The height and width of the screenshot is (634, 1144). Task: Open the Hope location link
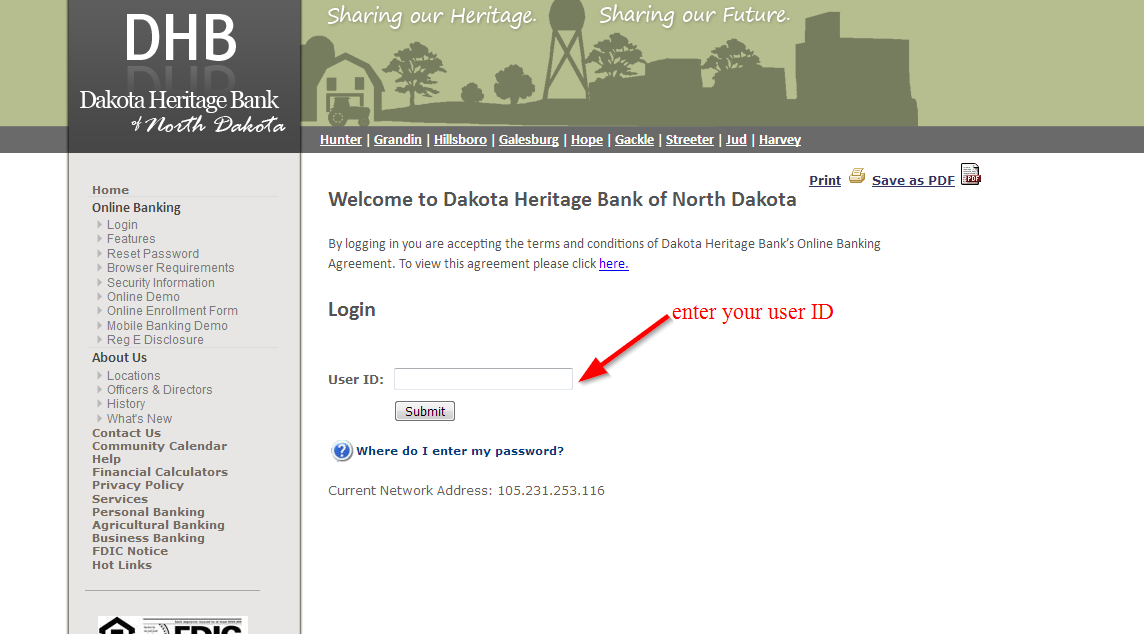[x=587, y=139]
